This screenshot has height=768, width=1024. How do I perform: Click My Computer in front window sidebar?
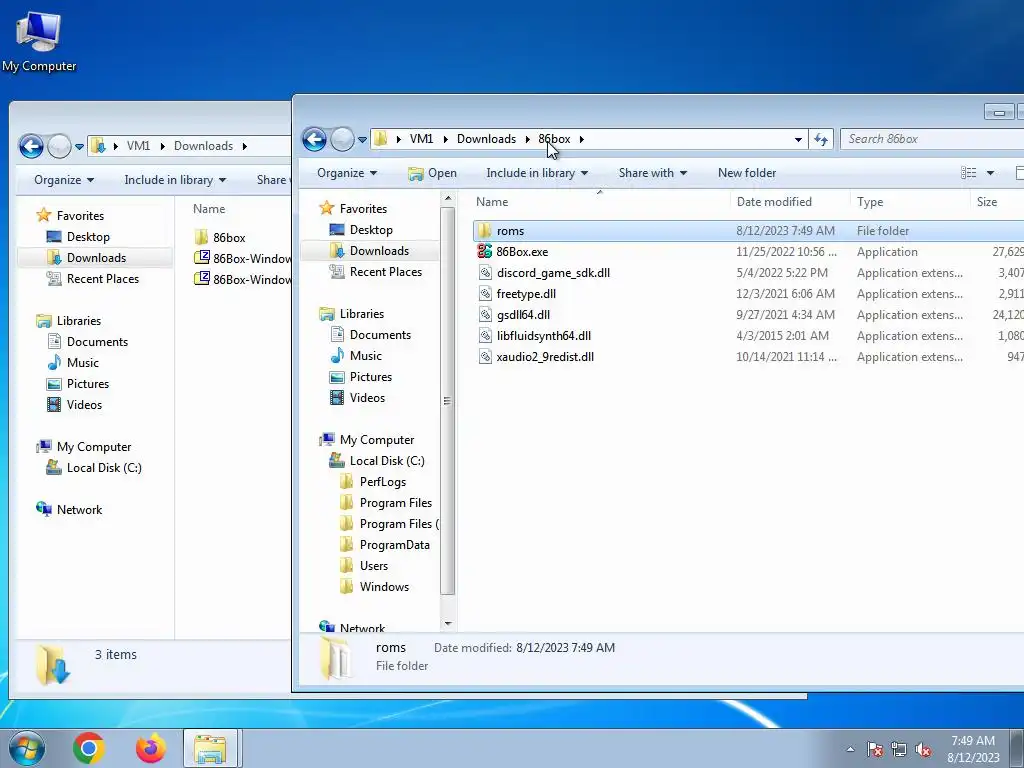tap(377, 440)
